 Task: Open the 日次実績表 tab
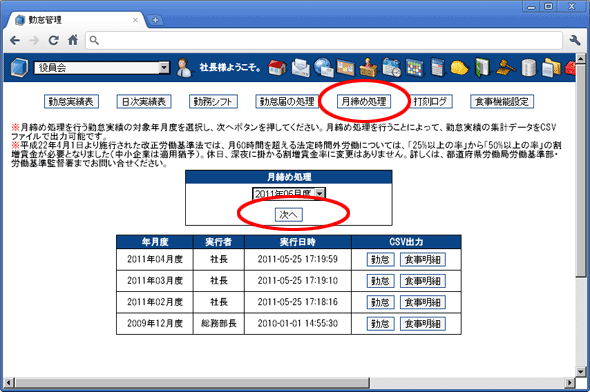pyautogui.click(x=144, y=102)
